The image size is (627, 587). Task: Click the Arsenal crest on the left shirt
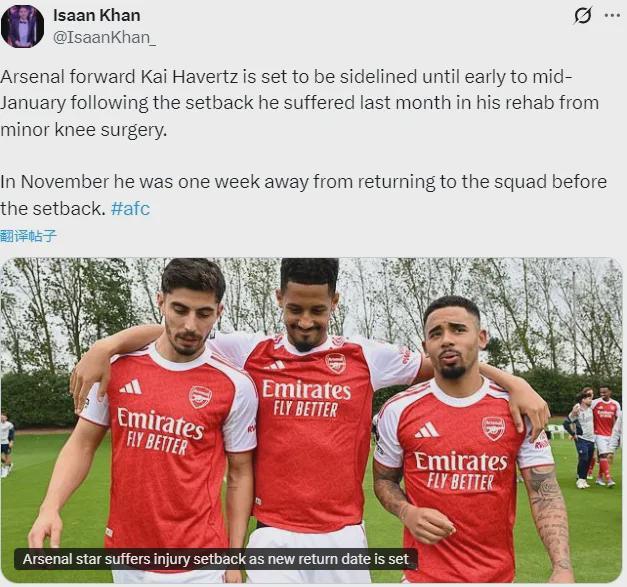[200, 397]
